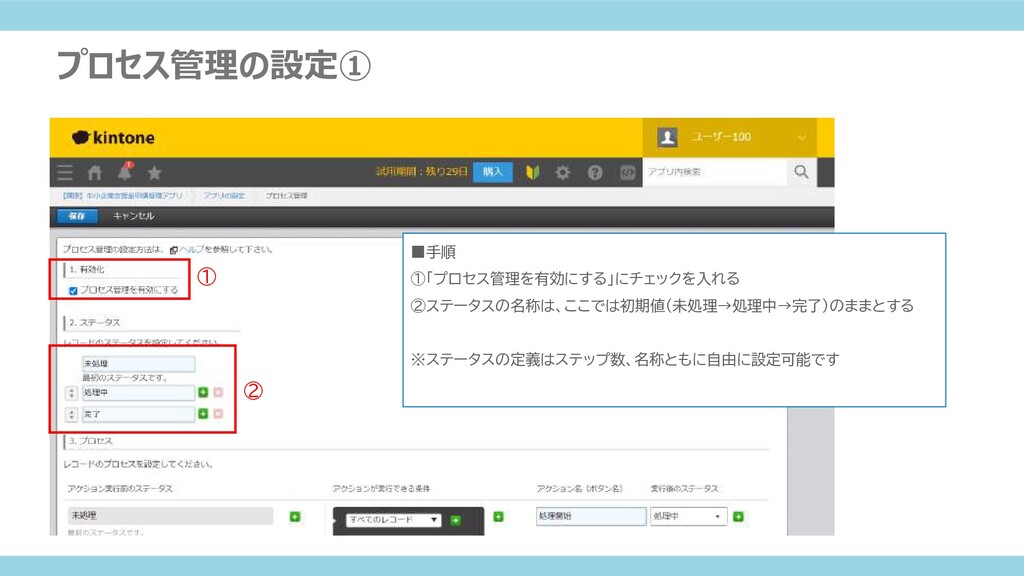Open the ヘルプ help link
The width and height of the screenshot is (1024, 576).
(191, 249)
